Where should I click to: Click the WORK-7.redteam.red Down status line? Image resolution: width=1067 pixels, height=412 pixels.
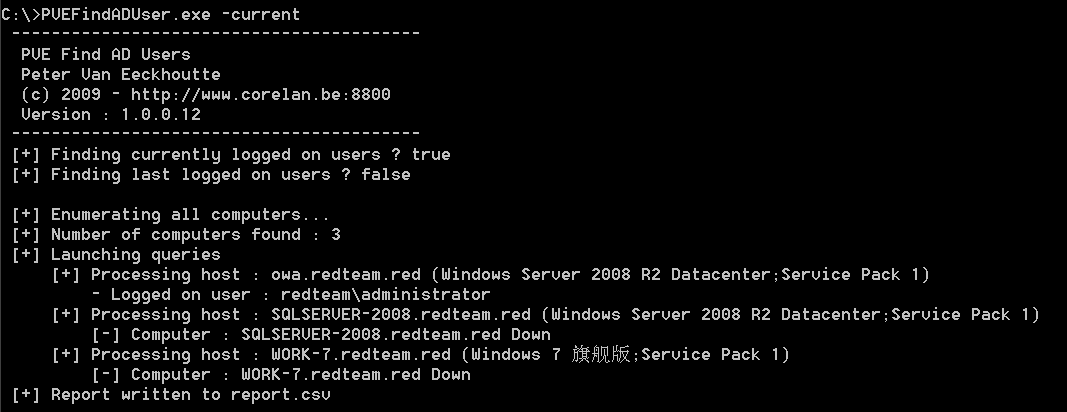click(x=300, y=374)
